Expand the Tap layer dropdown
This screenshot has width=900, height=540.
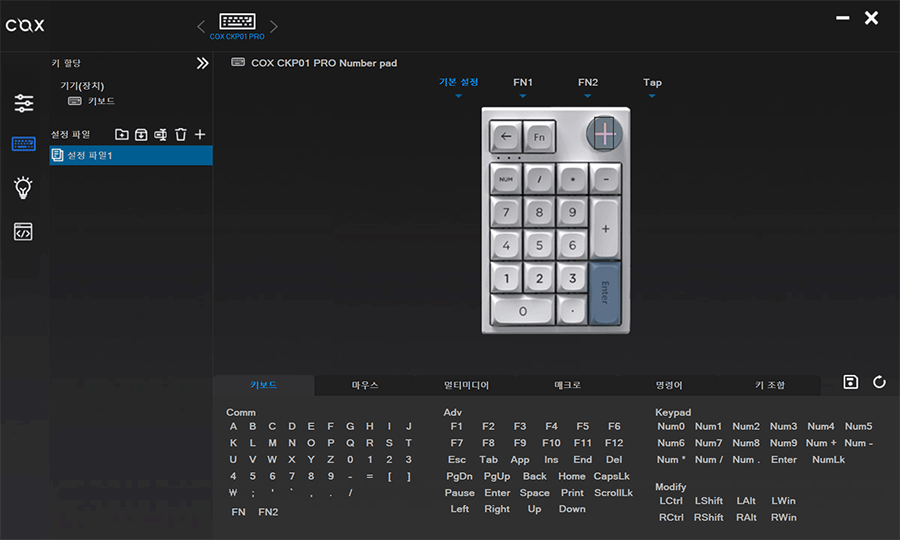pos(652,88)
